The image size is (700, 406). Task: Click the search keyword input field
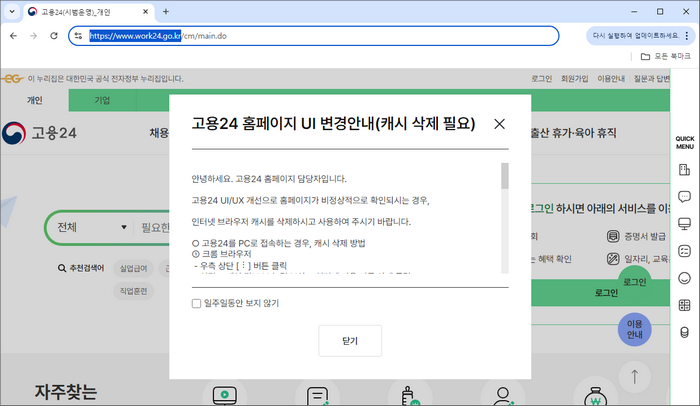[154, 228]
